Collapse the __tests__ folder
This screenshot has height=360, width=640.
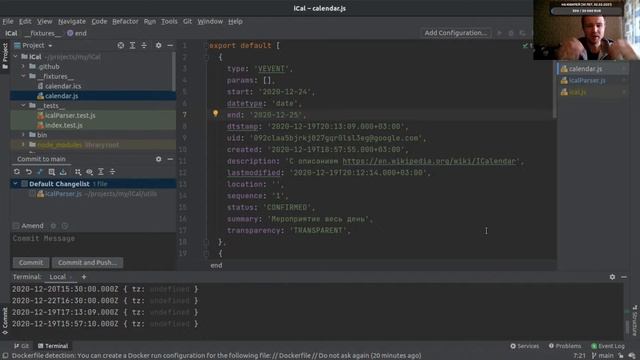(23, 106)
